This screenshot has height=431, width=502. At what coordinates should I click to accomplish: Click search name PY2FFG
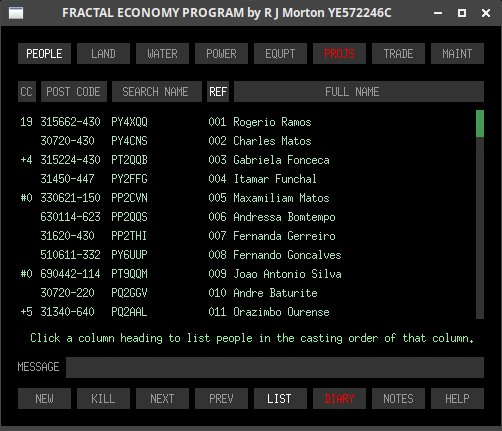tap(129, 179)
